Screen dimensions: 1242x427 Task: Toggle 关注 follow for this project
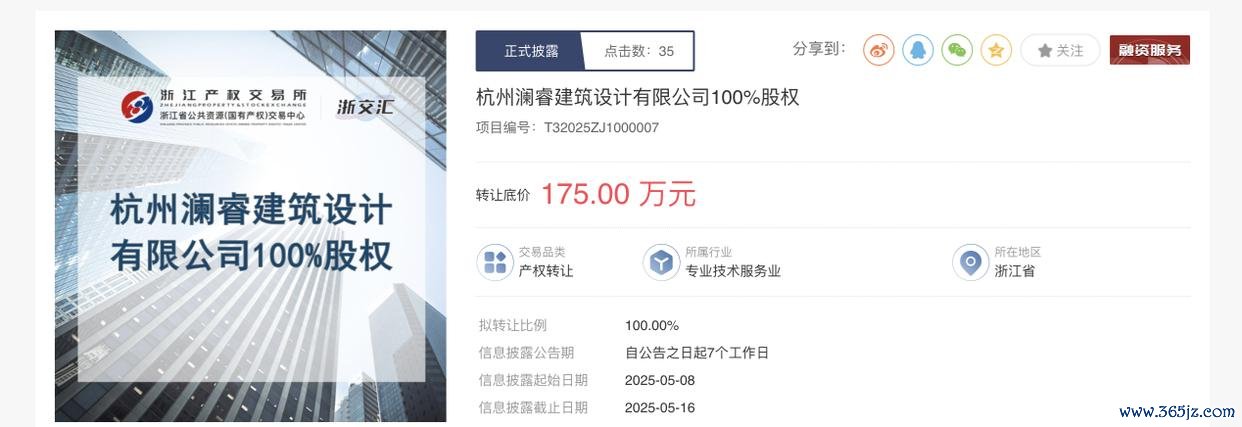1060,50
